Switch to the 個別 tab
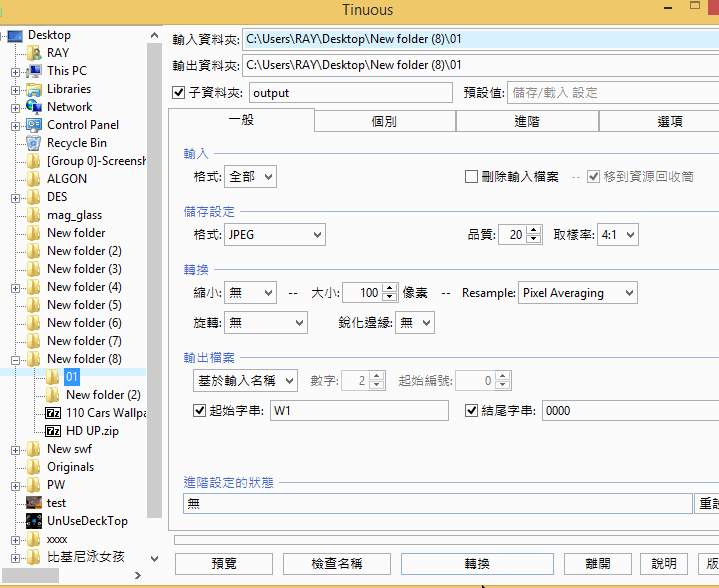The height and width of the screenshot is (588, 719). (x=384, y=122)
